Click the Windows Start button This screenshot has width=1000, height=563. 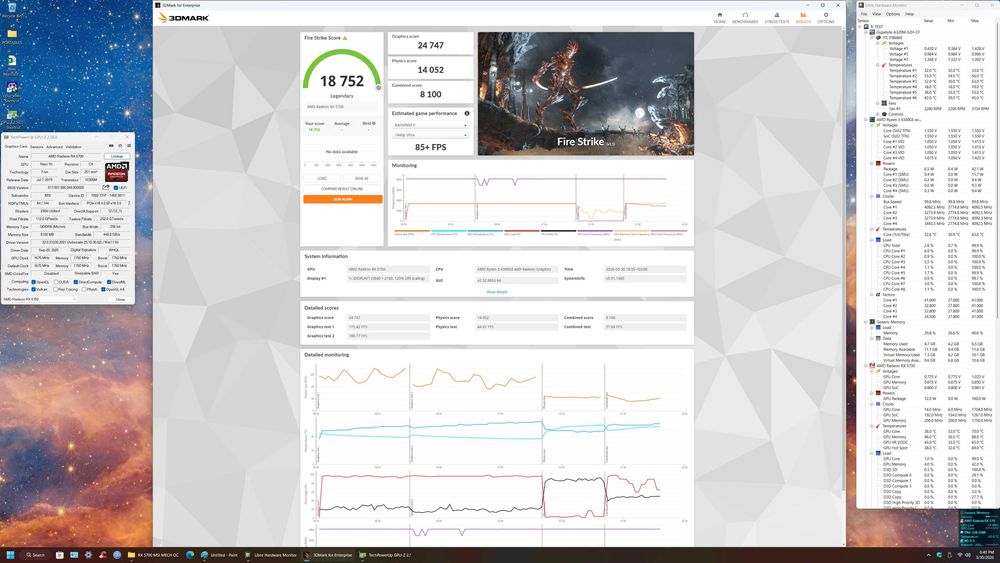coord(10,555)
